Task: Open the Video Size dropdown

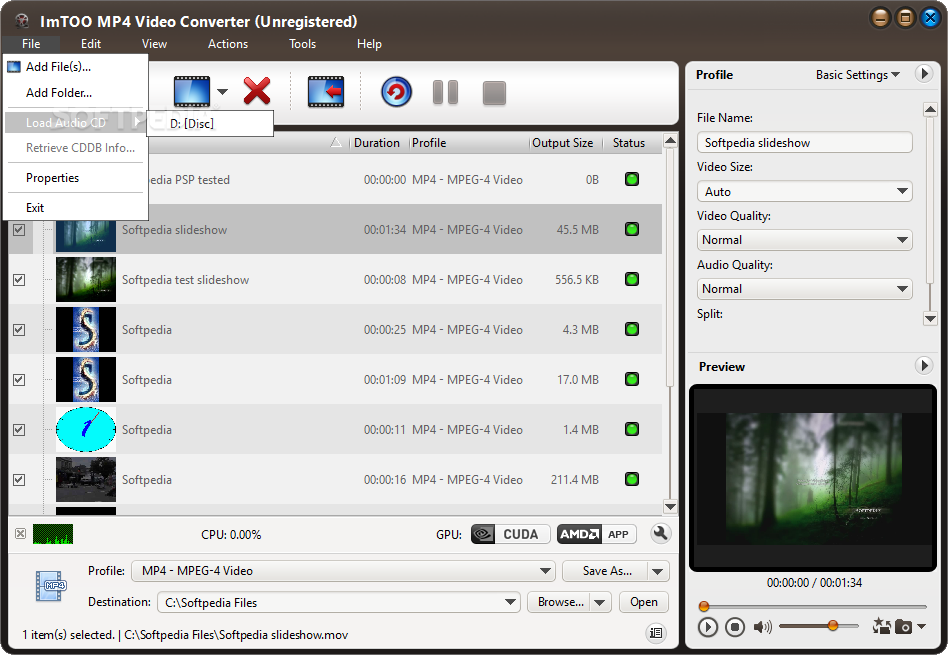Action: click(804, 191)
